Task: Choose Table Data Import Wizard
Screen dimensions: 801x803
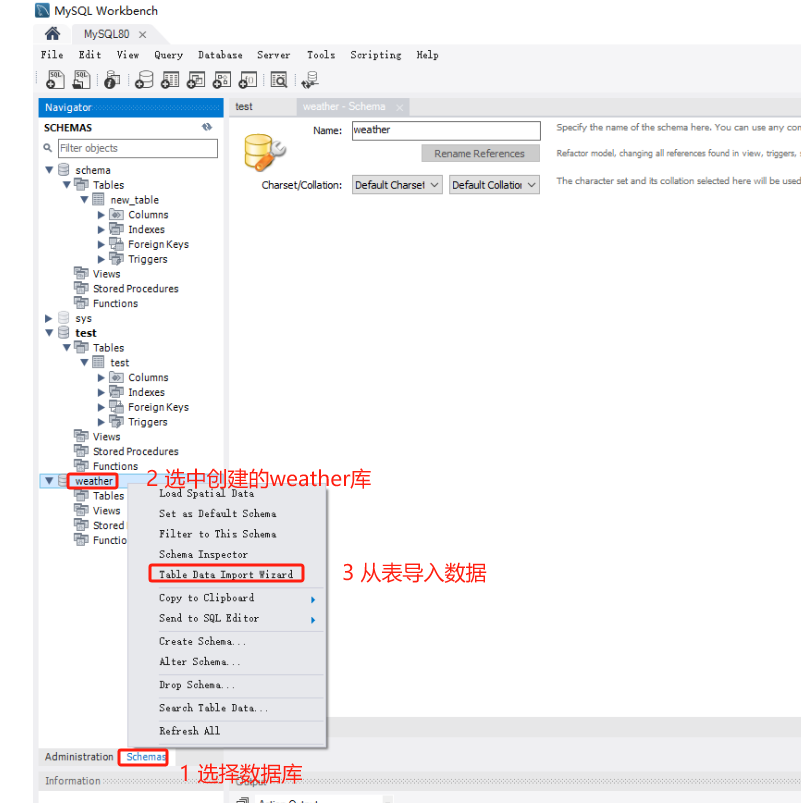Action: (x=226, y=574)
